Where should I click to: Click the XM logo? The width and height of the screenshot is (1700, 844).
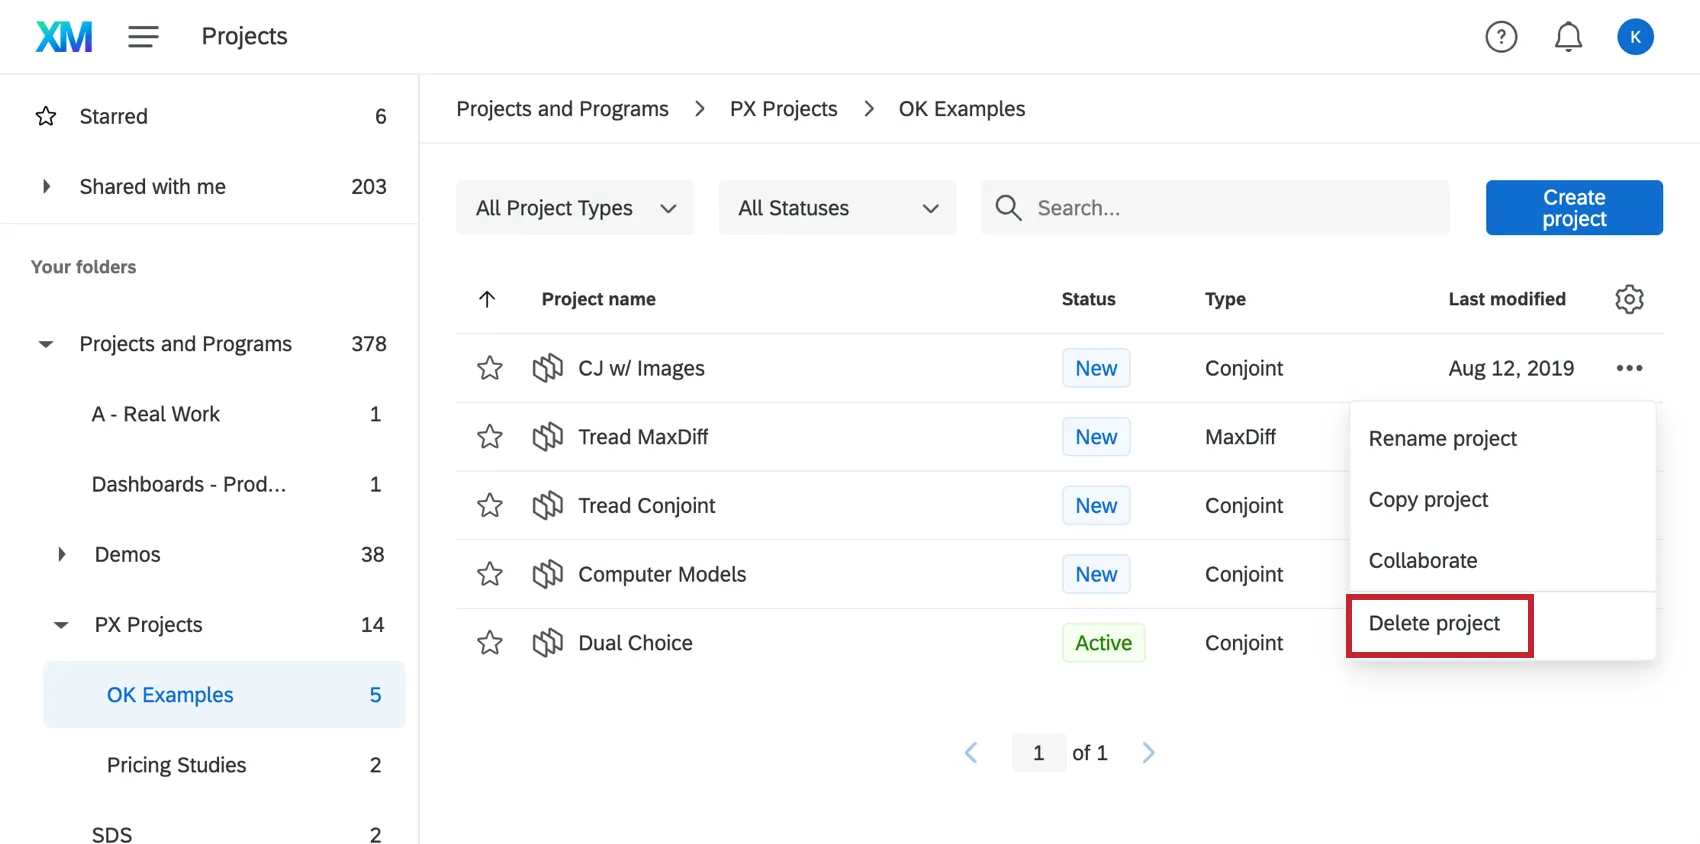(64, 37)
